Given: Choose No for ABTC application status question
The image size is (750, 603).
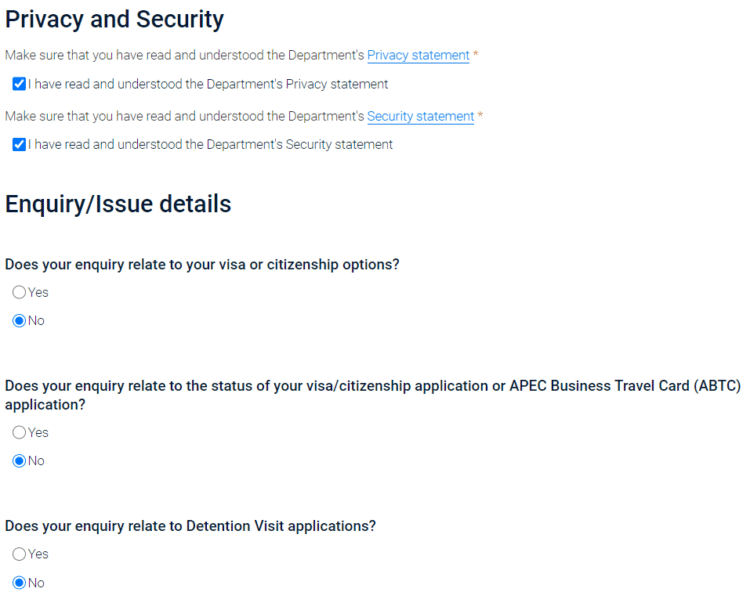Looking at the screenshot, I should (19, 461).
